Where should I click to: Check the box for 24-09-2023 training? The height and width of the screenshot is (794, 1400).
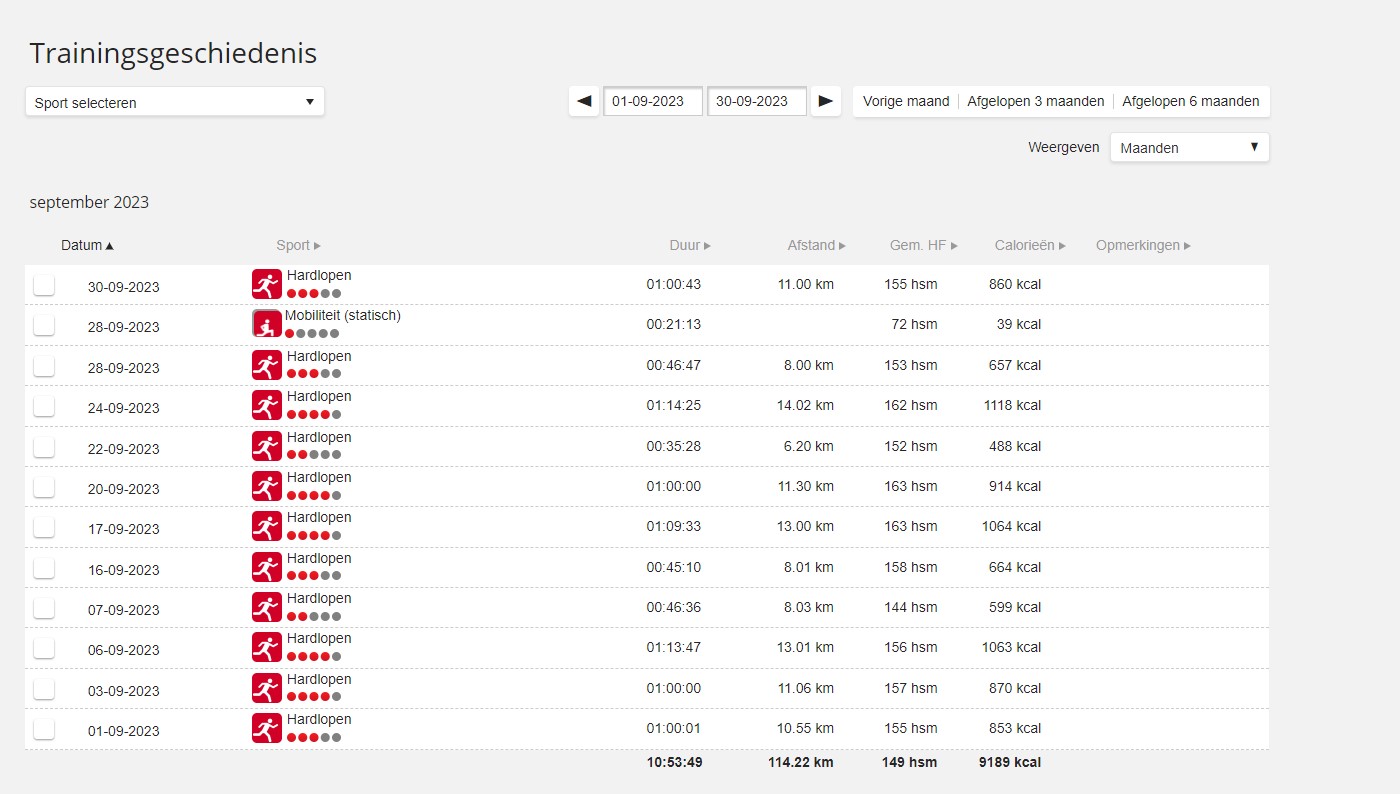point(44,406)
